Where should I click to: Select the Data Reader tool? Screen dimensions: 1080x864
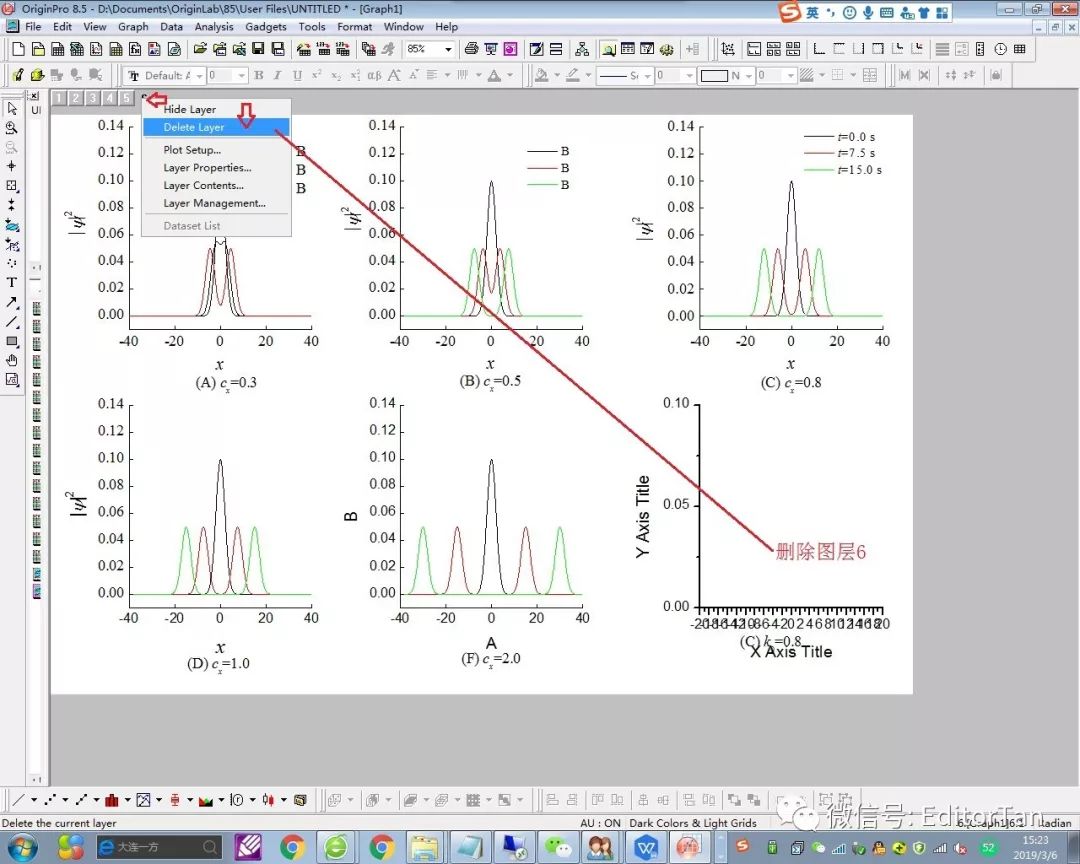pyautogui.click(x=12, y=185)
